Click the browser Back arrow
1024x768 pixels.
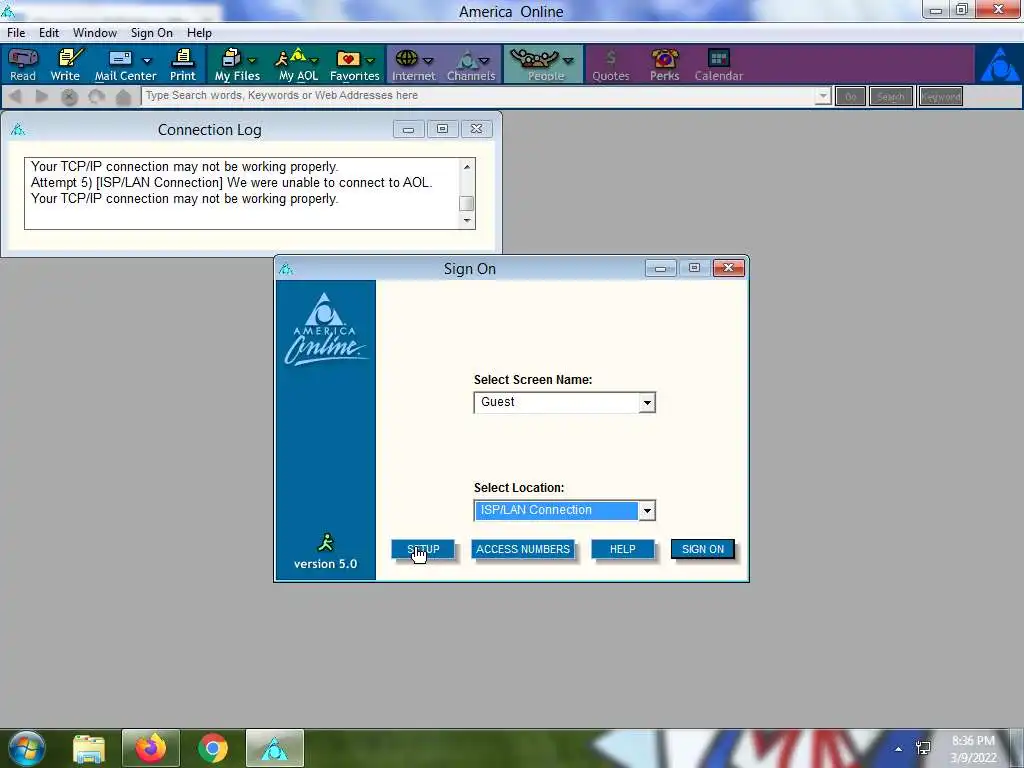coord(16,97)
